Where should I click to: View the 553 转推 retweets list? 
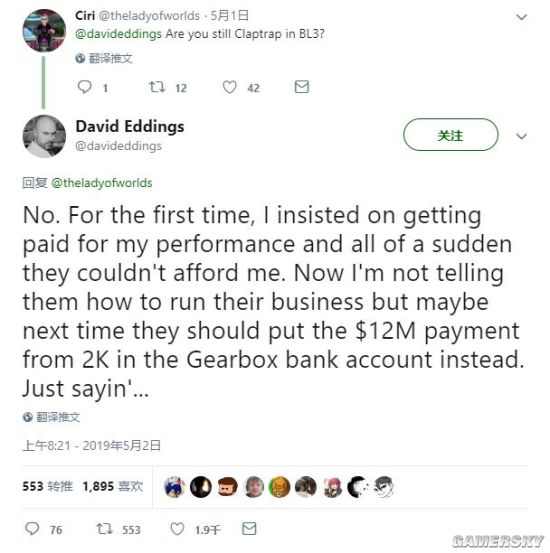point(47,486)
